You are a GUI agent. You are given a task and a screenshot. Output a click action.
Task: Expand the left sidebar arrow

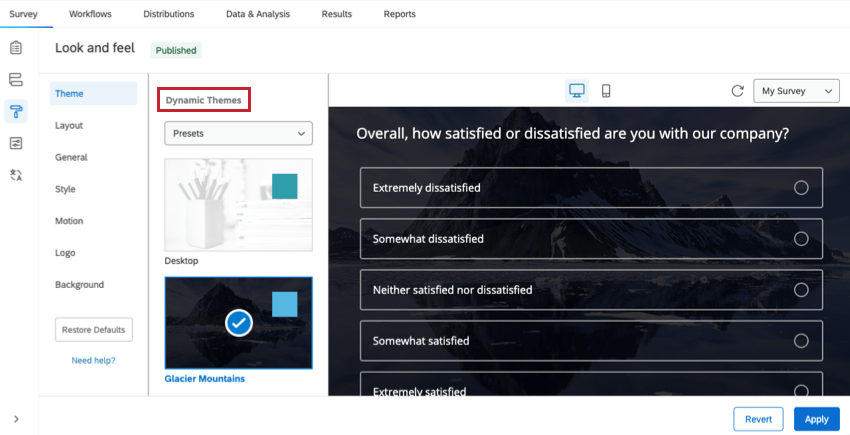(16, 419)
